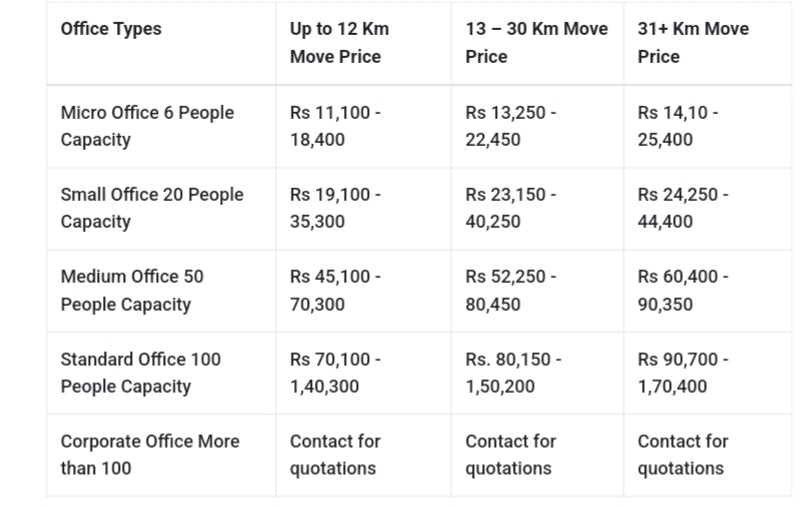Select the Up to 12 Km Move Price header
This screenshot has height=508, width=812.
[x=340, y=43]
